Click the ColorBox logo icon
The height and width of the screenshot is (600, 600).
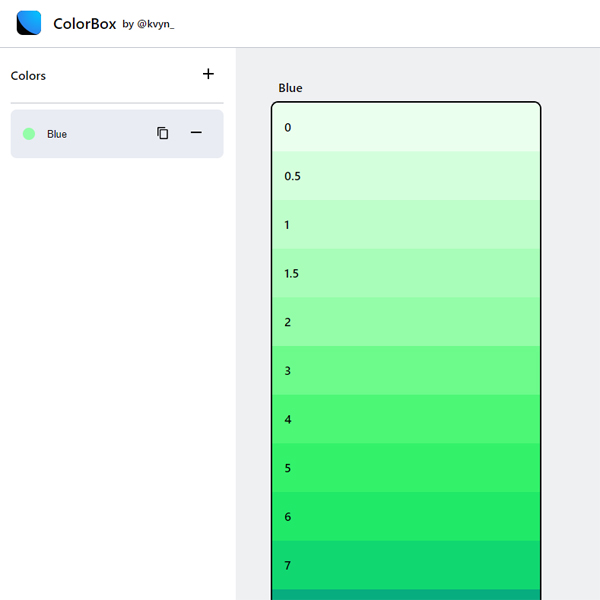pyautogui.click(x=29, y=23)
